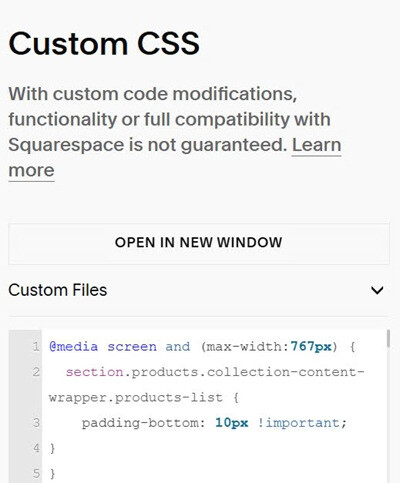Click the closing brace on line 4
This screenshot has width=400, height=483.
click(52, 448)
